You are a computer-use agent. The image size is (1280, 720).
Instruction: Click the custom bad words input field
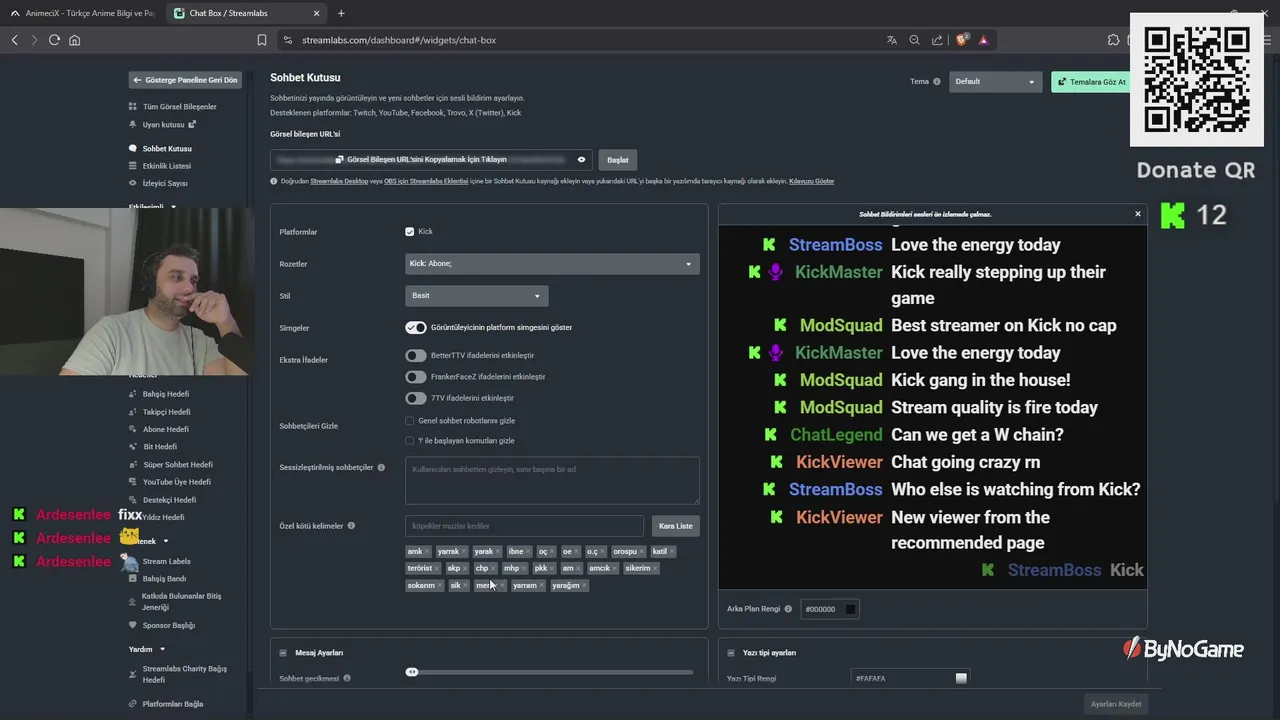click(524, 526)
